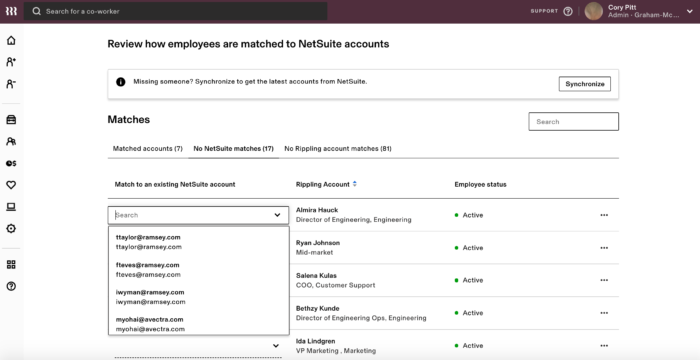Open the Home sidebar icon
700x360 pixels.
(11, 40)
